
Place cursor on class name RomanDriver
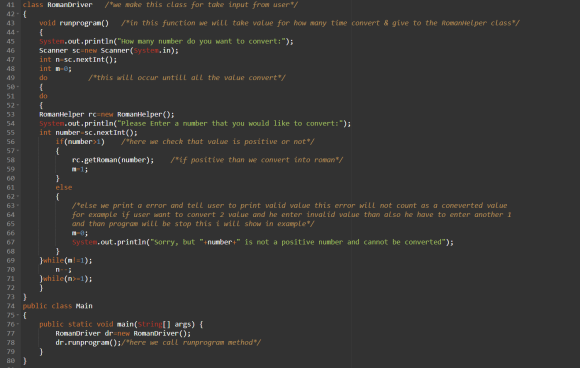tap(70, 5)
